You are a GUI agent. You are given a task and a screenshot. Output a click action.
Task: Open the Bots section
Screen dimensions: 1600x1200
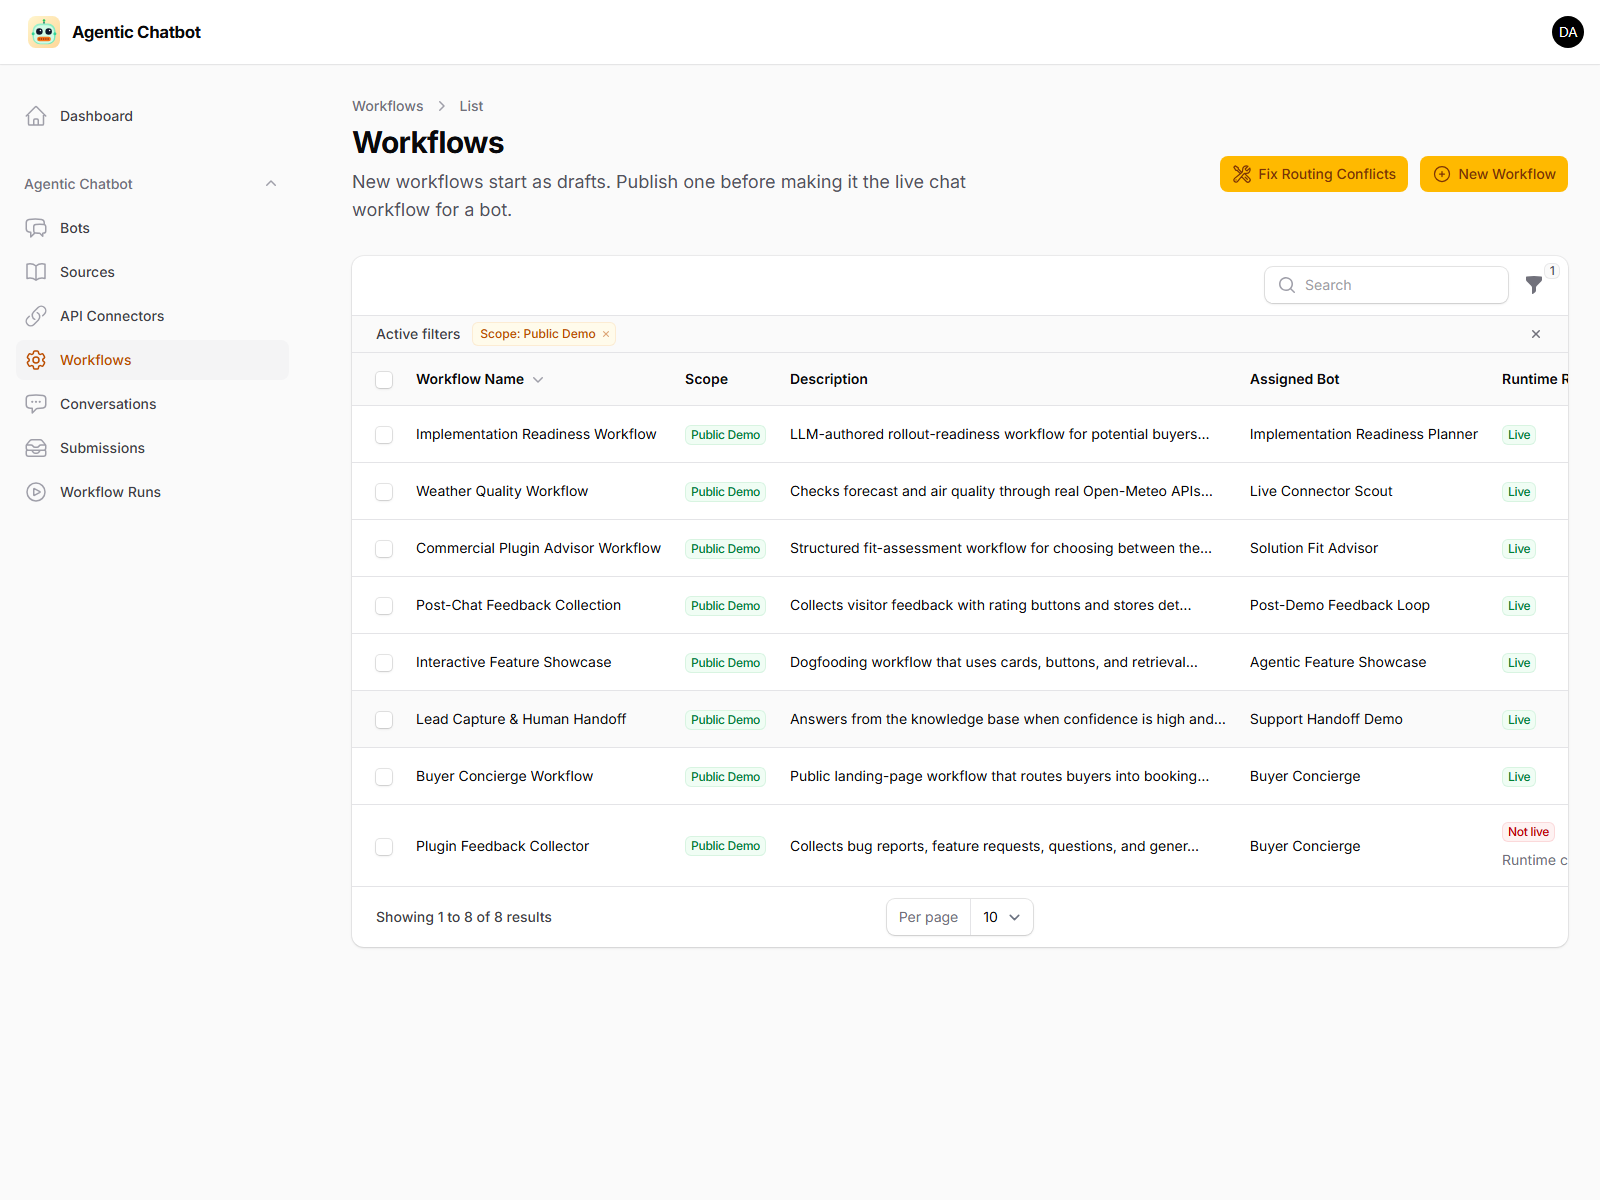pos(73,227)
